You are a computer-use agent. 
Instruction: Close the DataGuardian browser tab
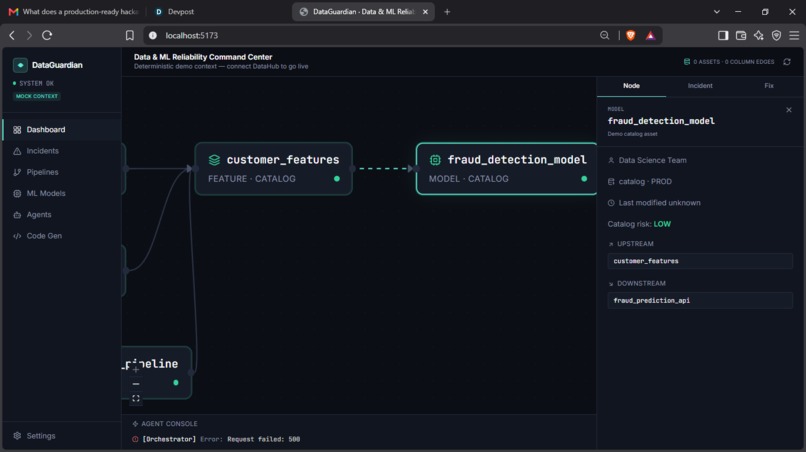click(425, 11)
